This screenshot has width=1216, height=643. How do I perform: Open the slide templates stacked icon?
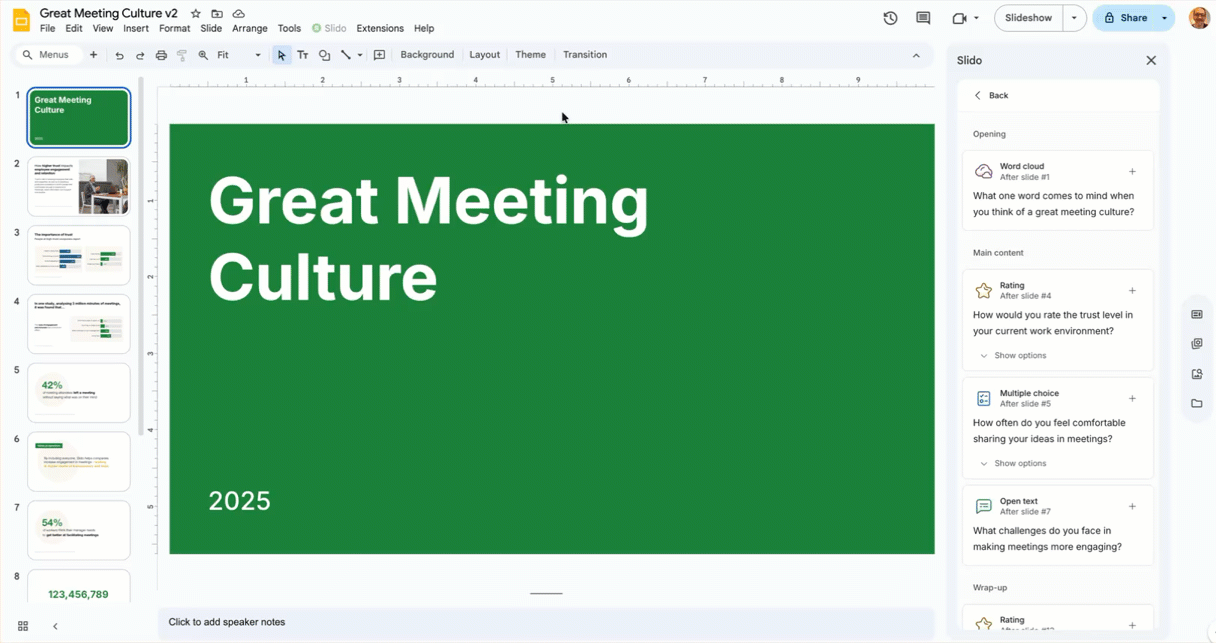[x=1197, y=344]
